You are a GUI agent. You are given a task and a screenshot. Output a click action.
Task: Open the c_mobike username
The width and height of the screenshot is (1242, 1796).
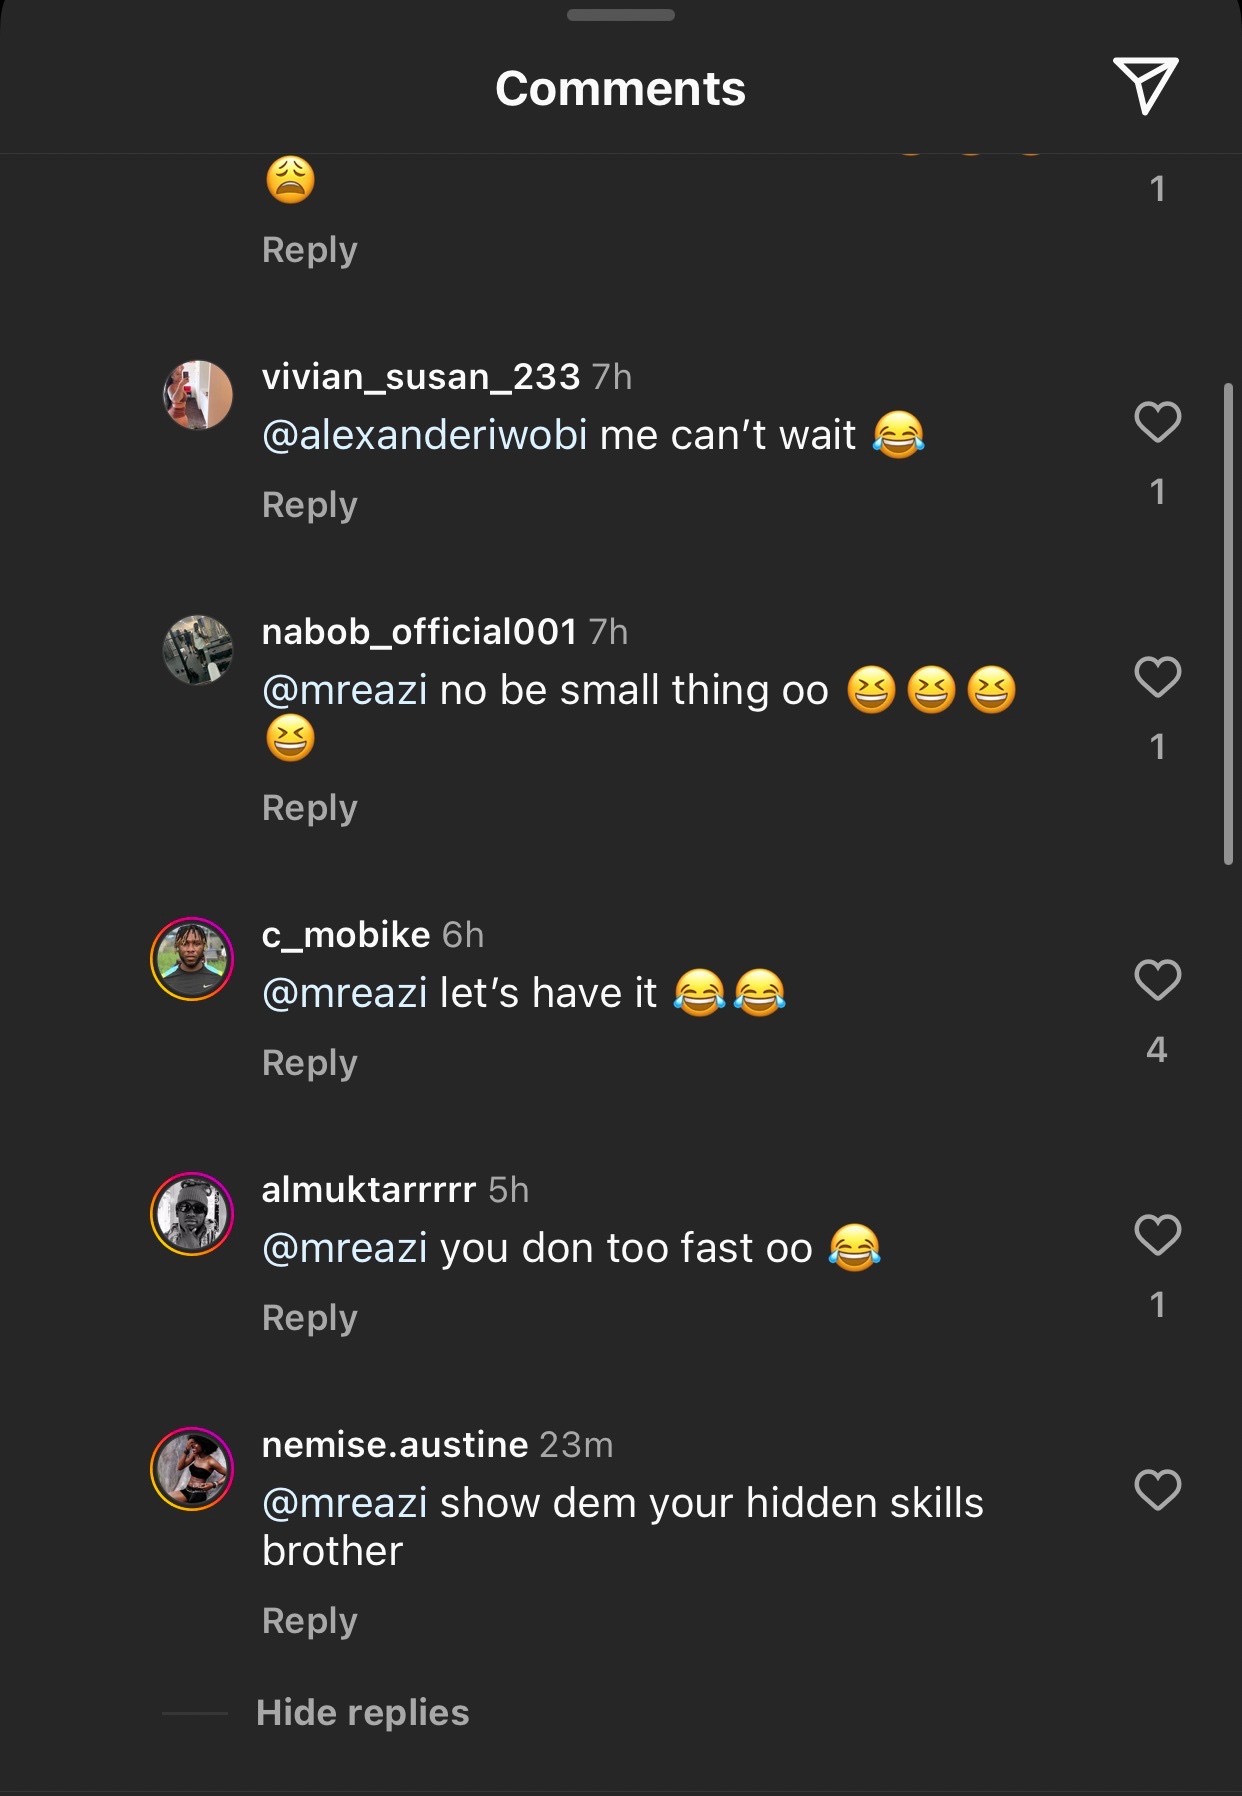(x=346, y=934)
